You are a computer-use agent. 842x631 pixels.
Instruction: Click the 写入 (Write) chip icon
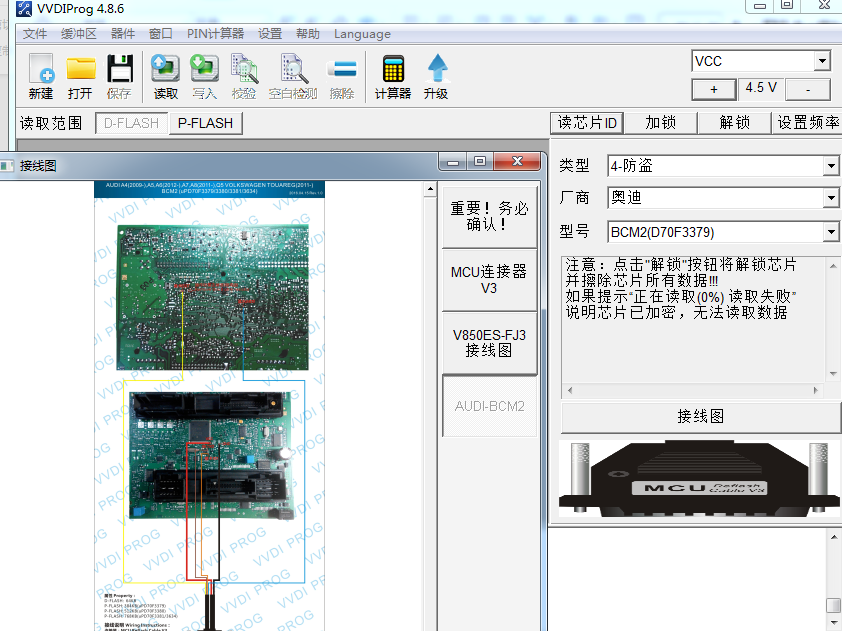[x=205, y=76]
